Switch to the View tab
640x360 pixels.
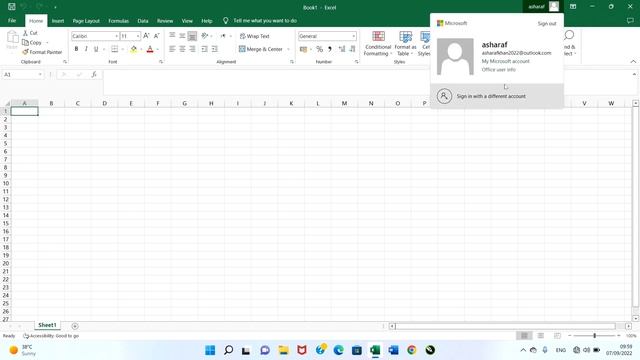tap(187, 21)
